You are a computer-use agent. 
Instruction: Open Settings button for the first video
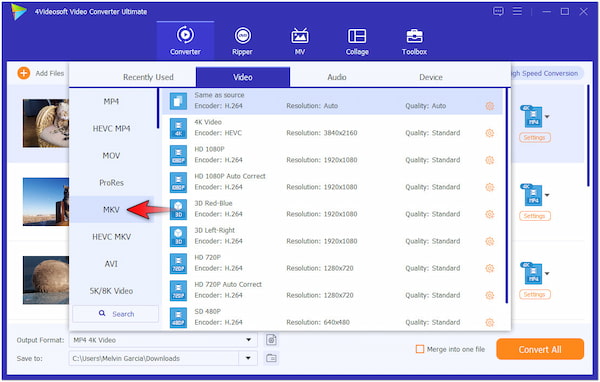[535, 137]
